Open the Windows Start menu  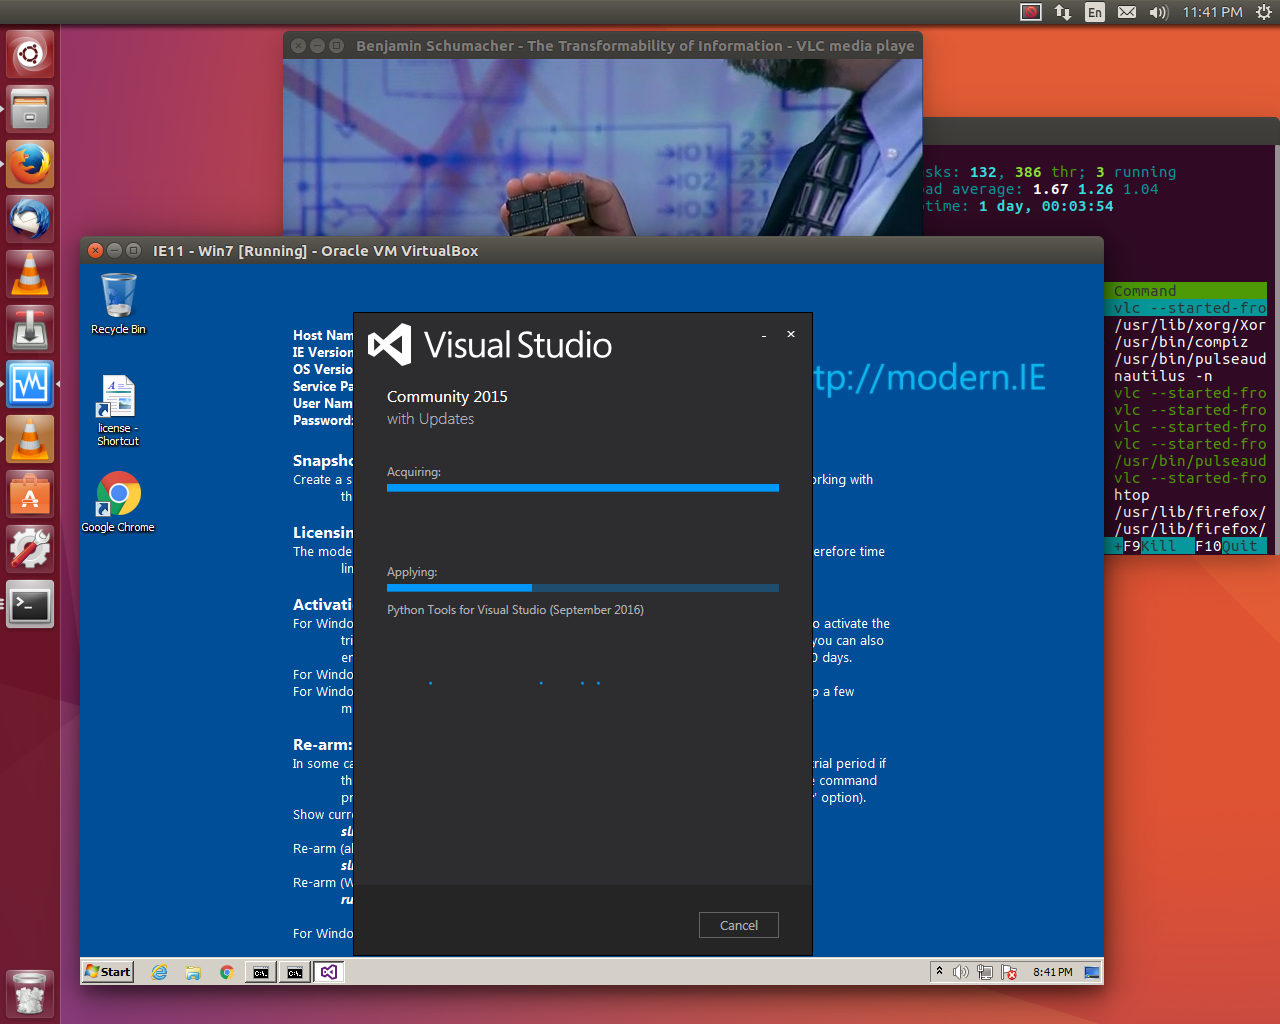[x=108, y=971]
